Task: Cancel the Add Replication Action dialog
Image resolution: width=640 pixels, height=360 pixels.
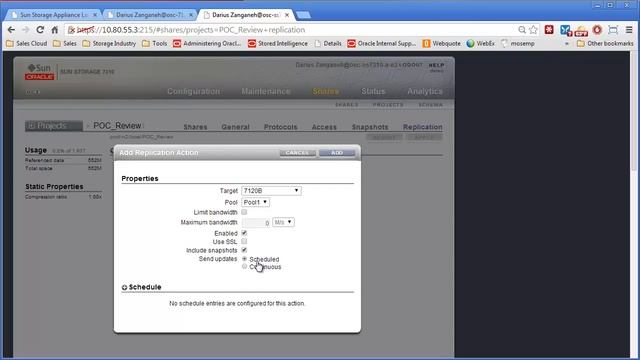Action: click(x=298, y=153)
